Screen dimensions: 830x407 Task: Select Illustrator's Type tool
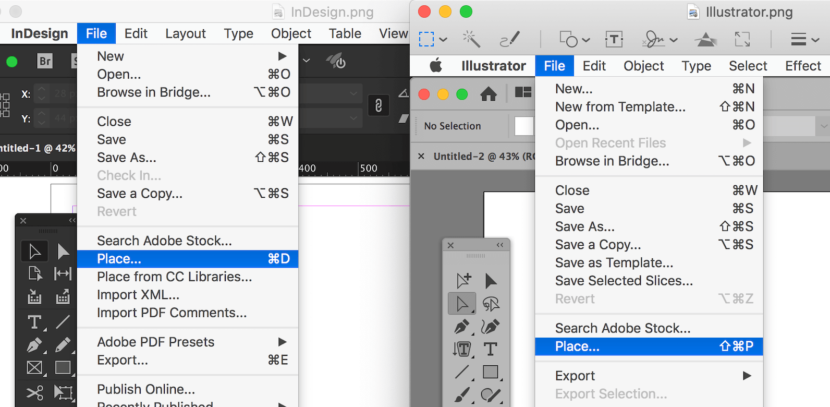490,349
